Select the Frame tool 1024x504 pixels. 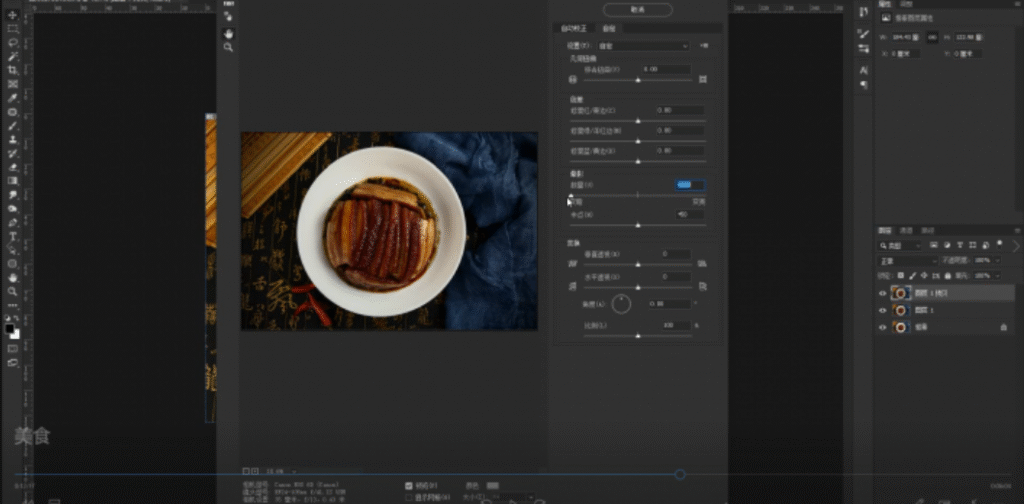point(12,84)
